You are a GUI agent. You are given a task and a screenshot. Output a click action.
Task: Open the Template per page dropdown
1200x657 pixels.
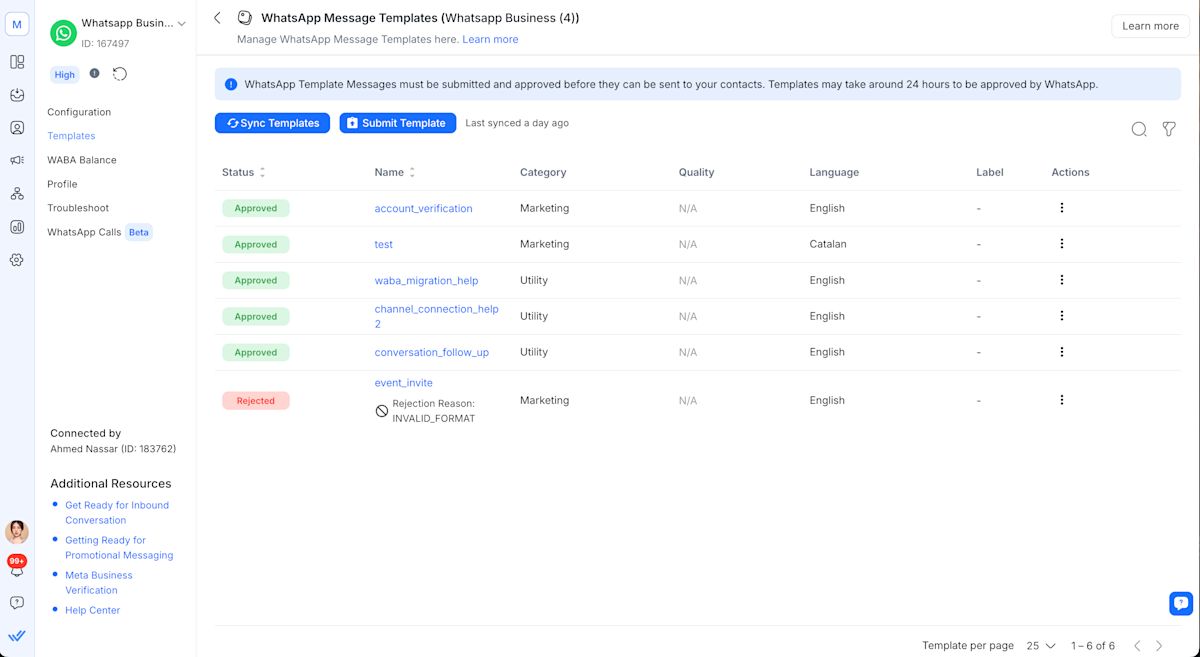[1038, 645]
